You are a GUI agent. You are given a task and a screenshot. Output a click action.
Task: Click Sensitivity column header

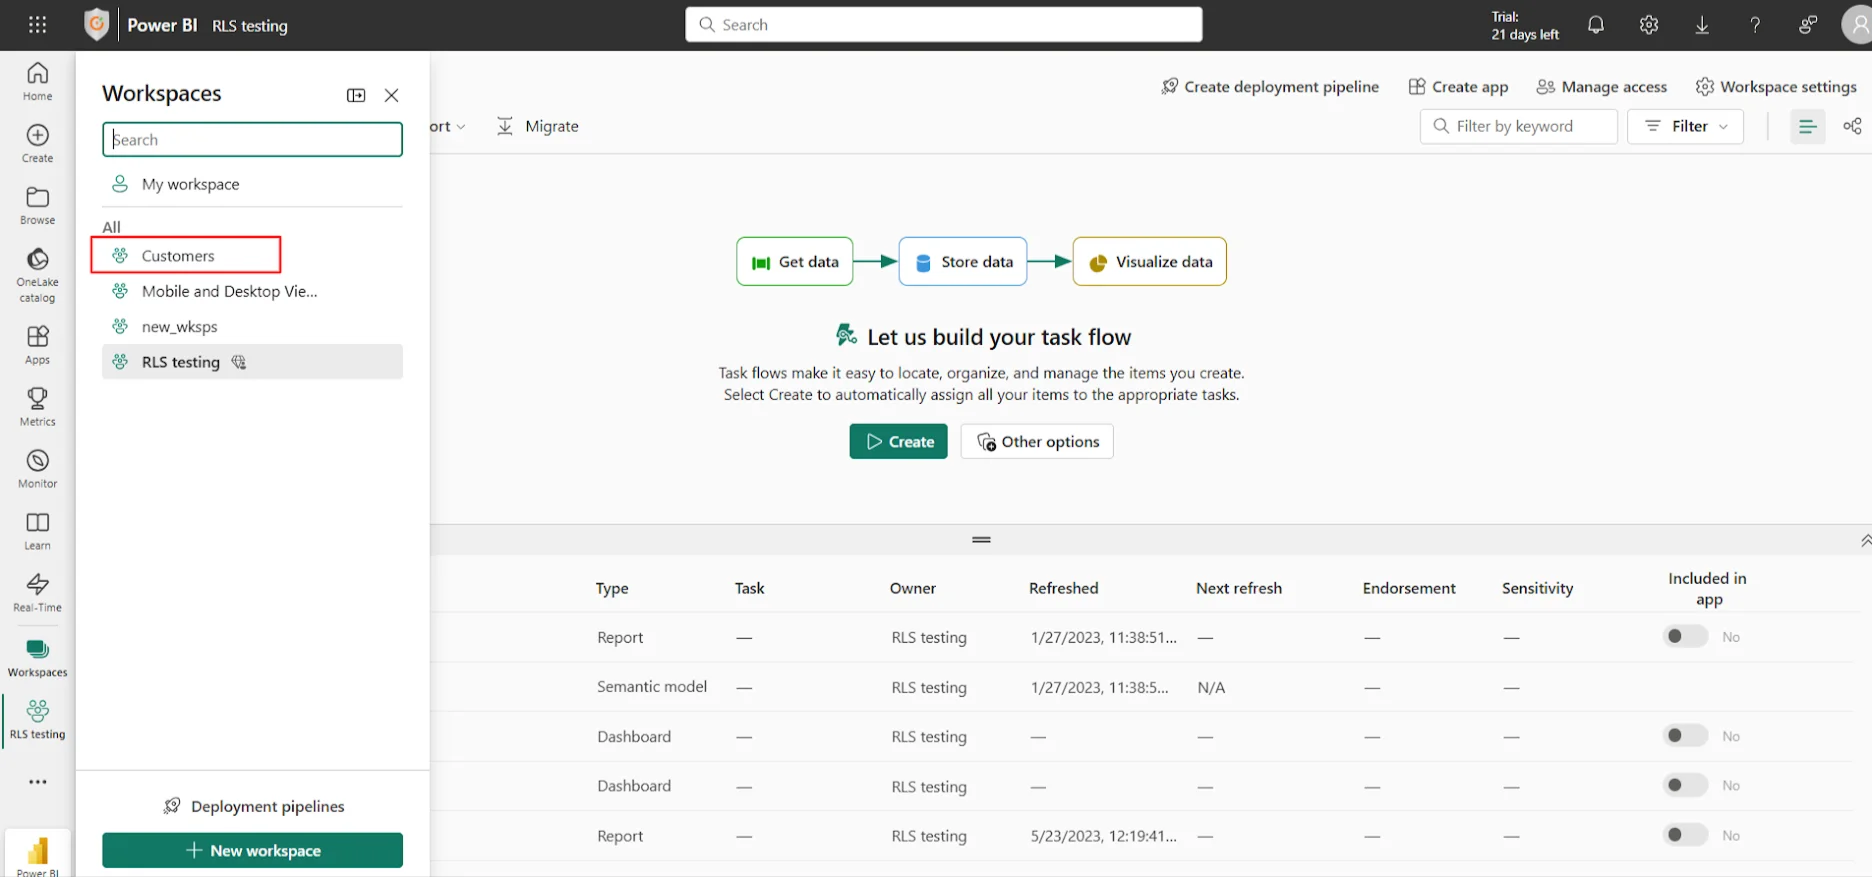tap(1537, 588)
